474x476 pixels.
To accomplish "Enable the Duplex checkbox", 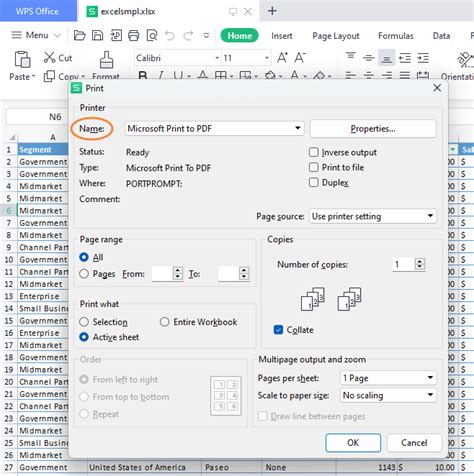I will (314, 182).
